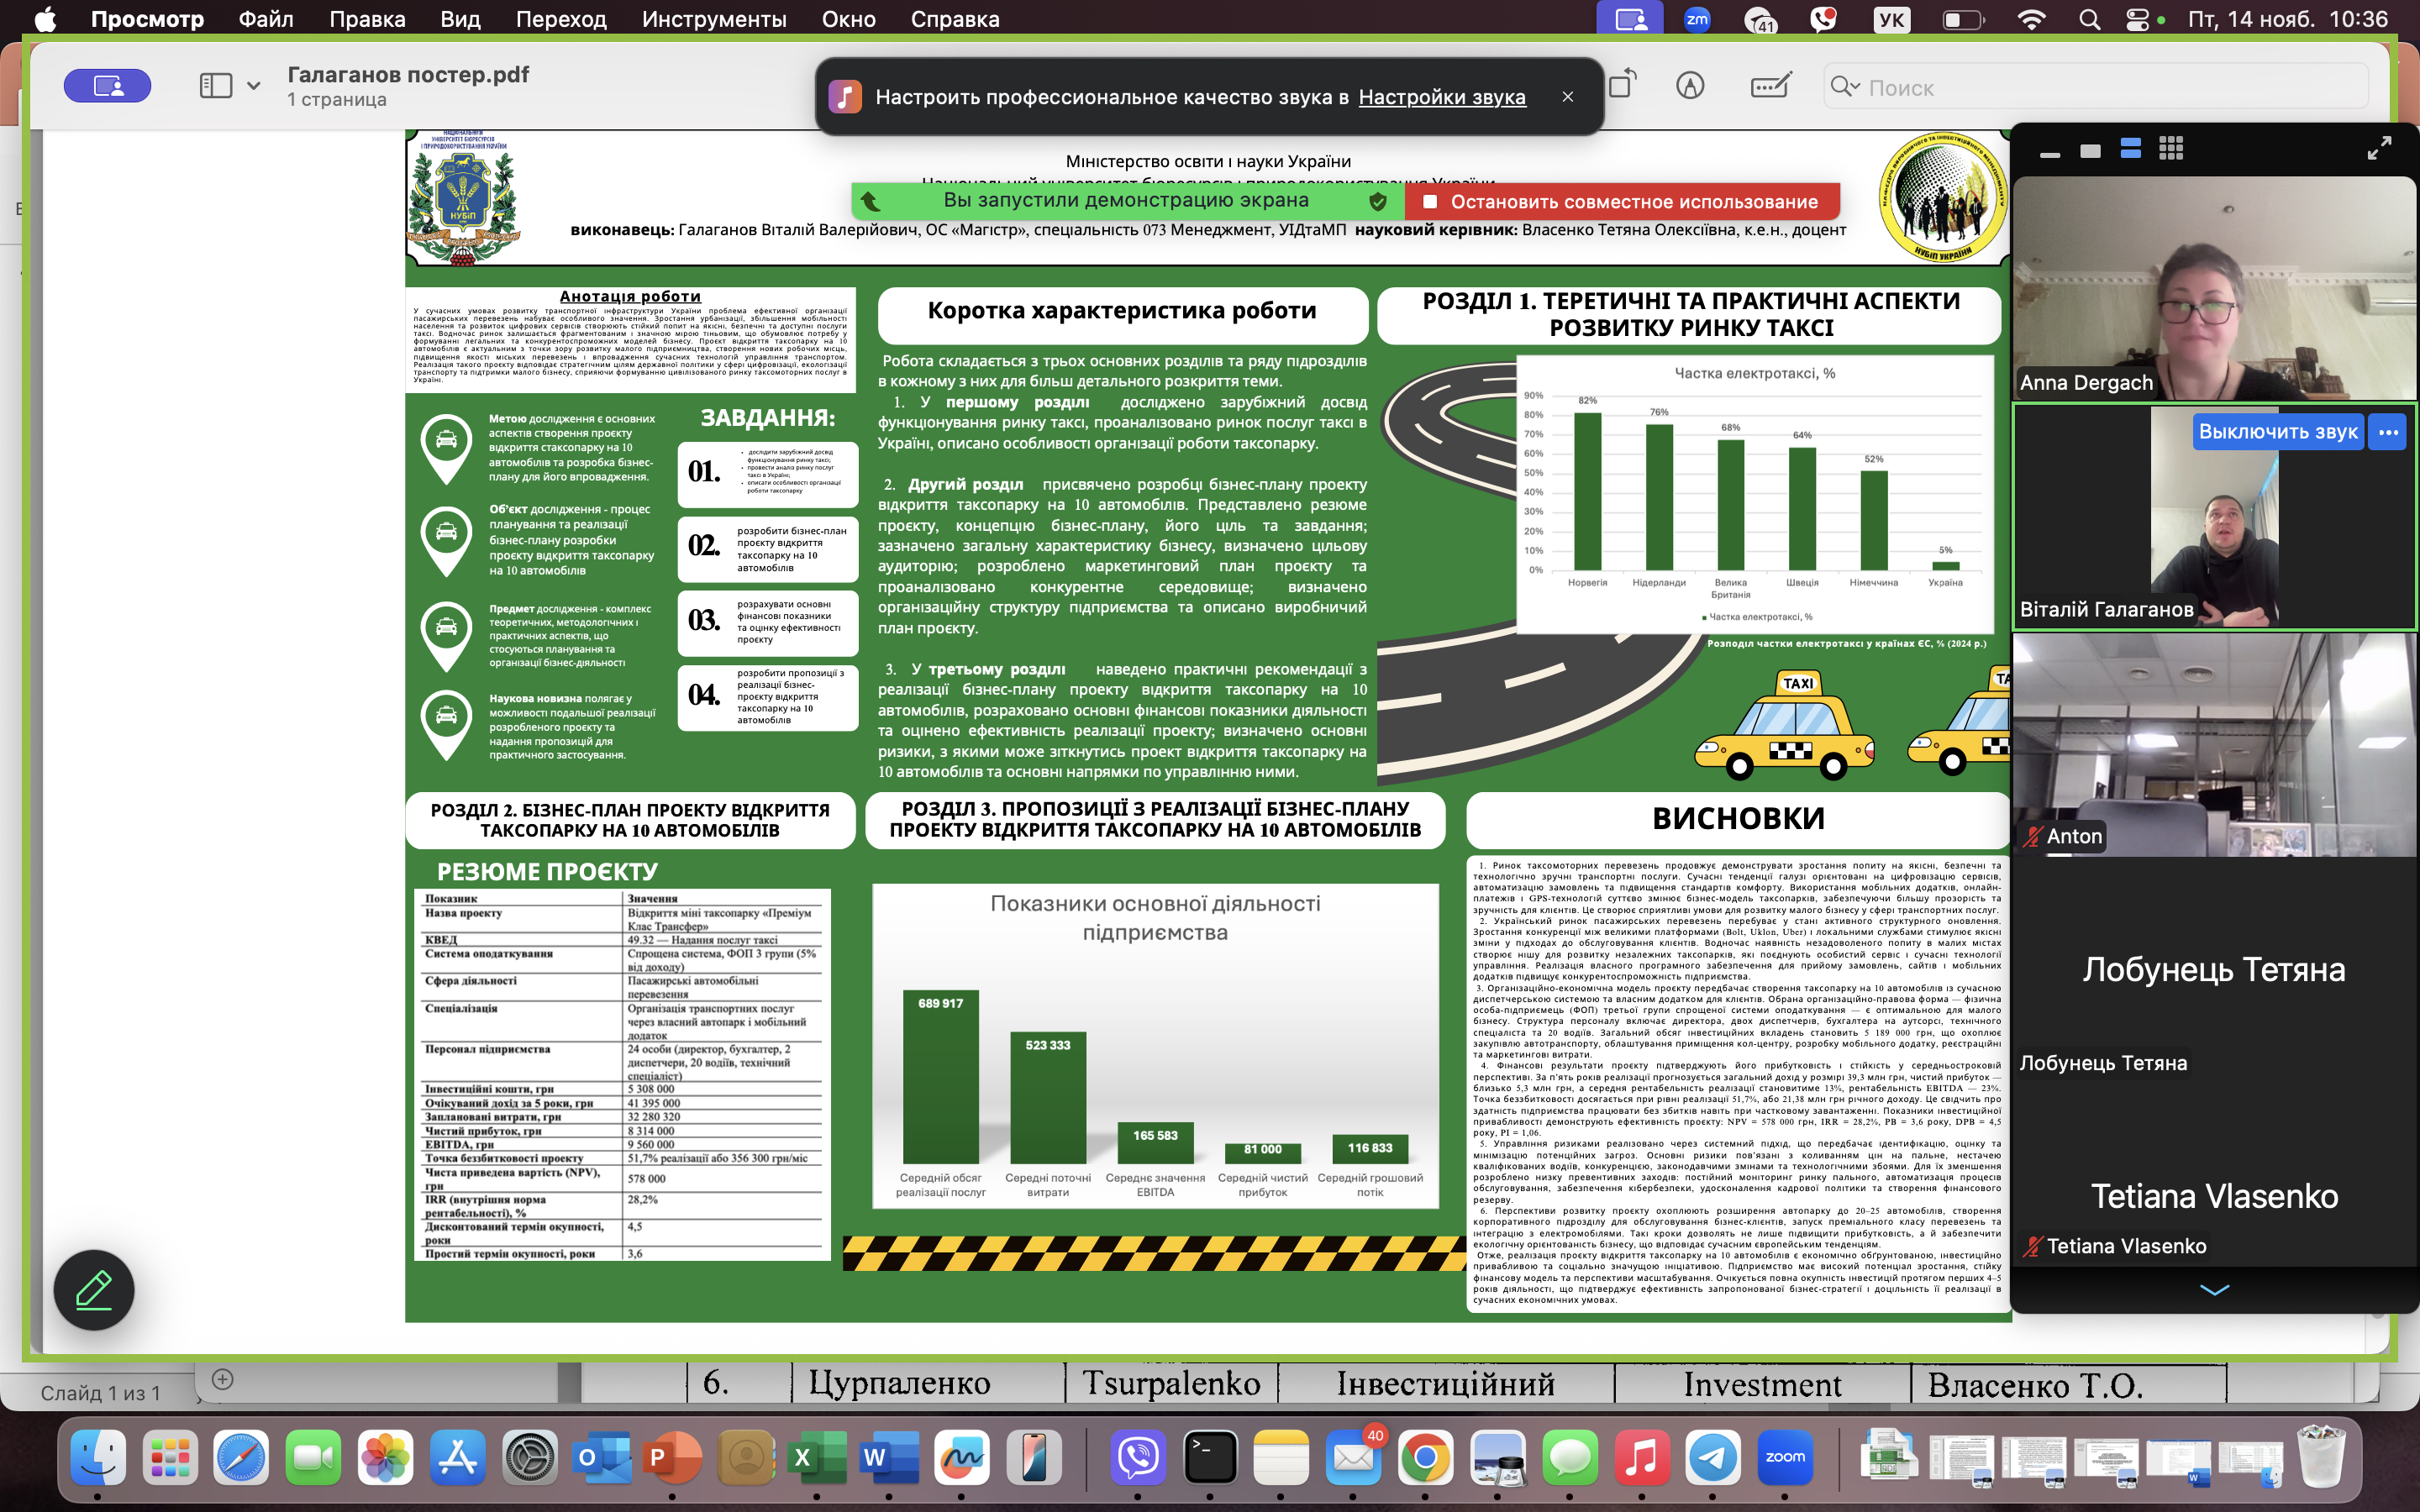Click the purple screen-share indicator button

107,86
